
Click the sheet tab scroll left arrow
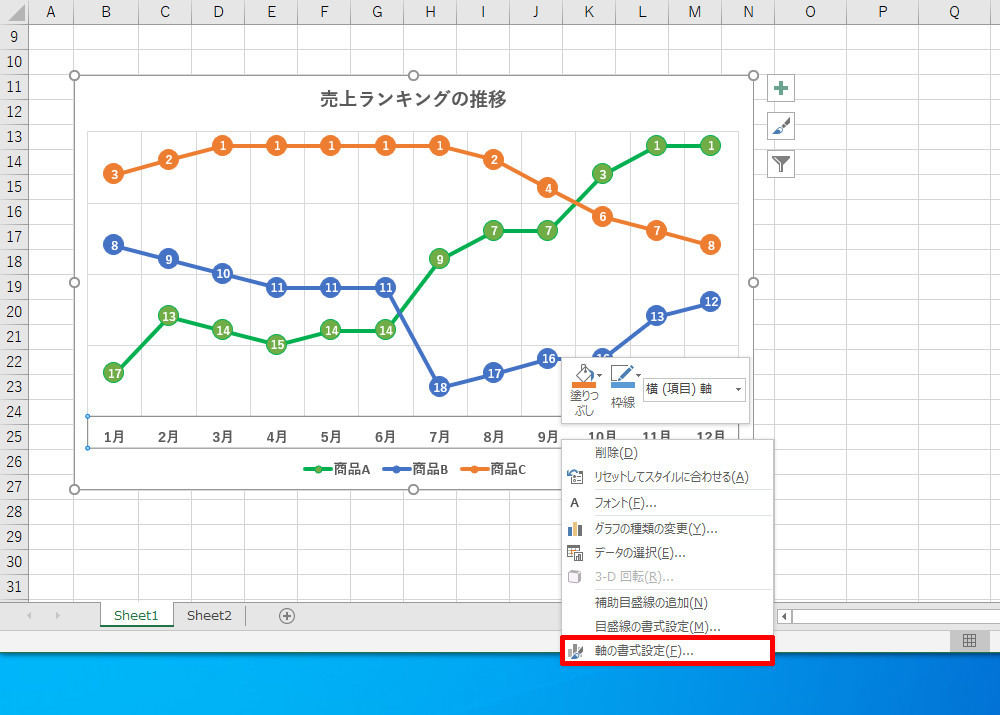click(29, 615)
